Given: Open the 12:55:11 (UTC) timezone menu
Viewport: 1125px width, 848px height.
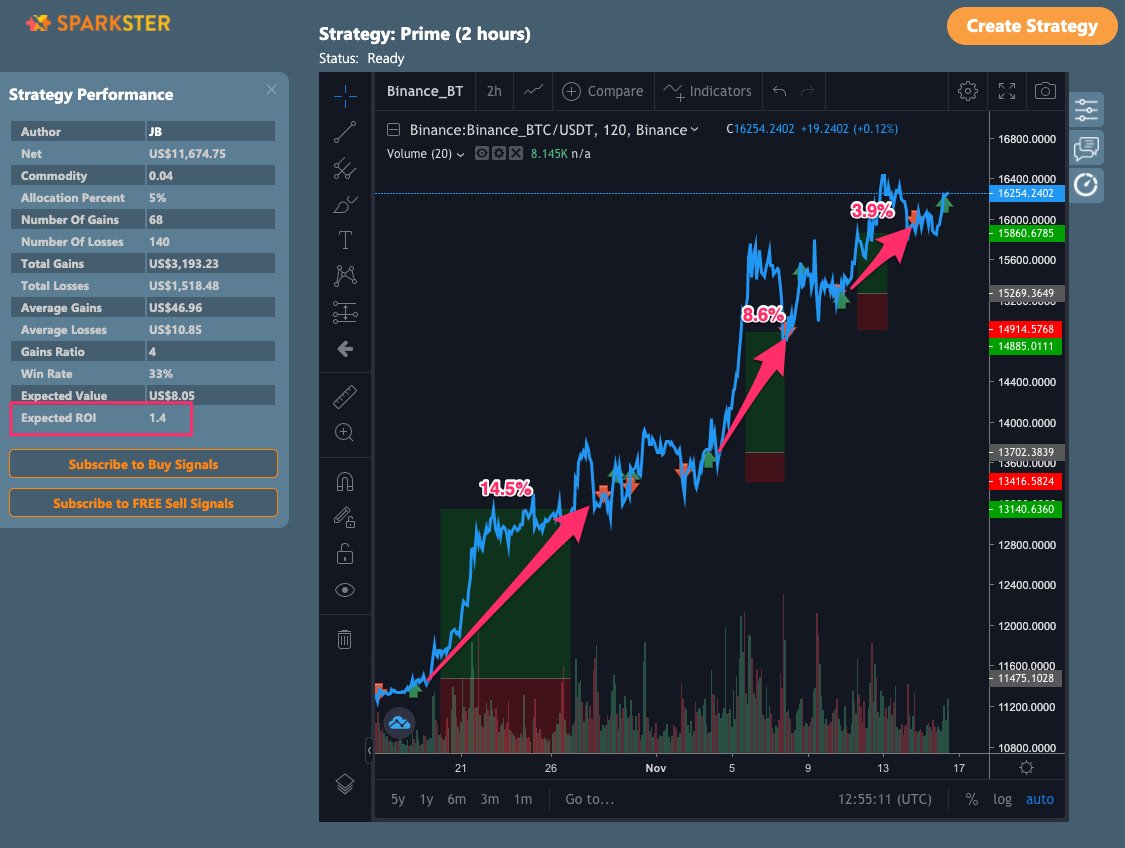Looking at the screenshot, I should (x=885, y=799).
